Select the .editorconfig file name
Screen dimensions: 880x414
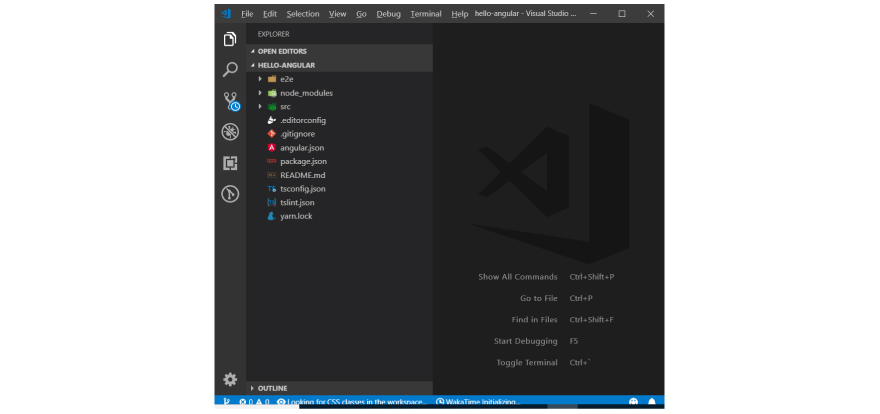coord(303,120)
